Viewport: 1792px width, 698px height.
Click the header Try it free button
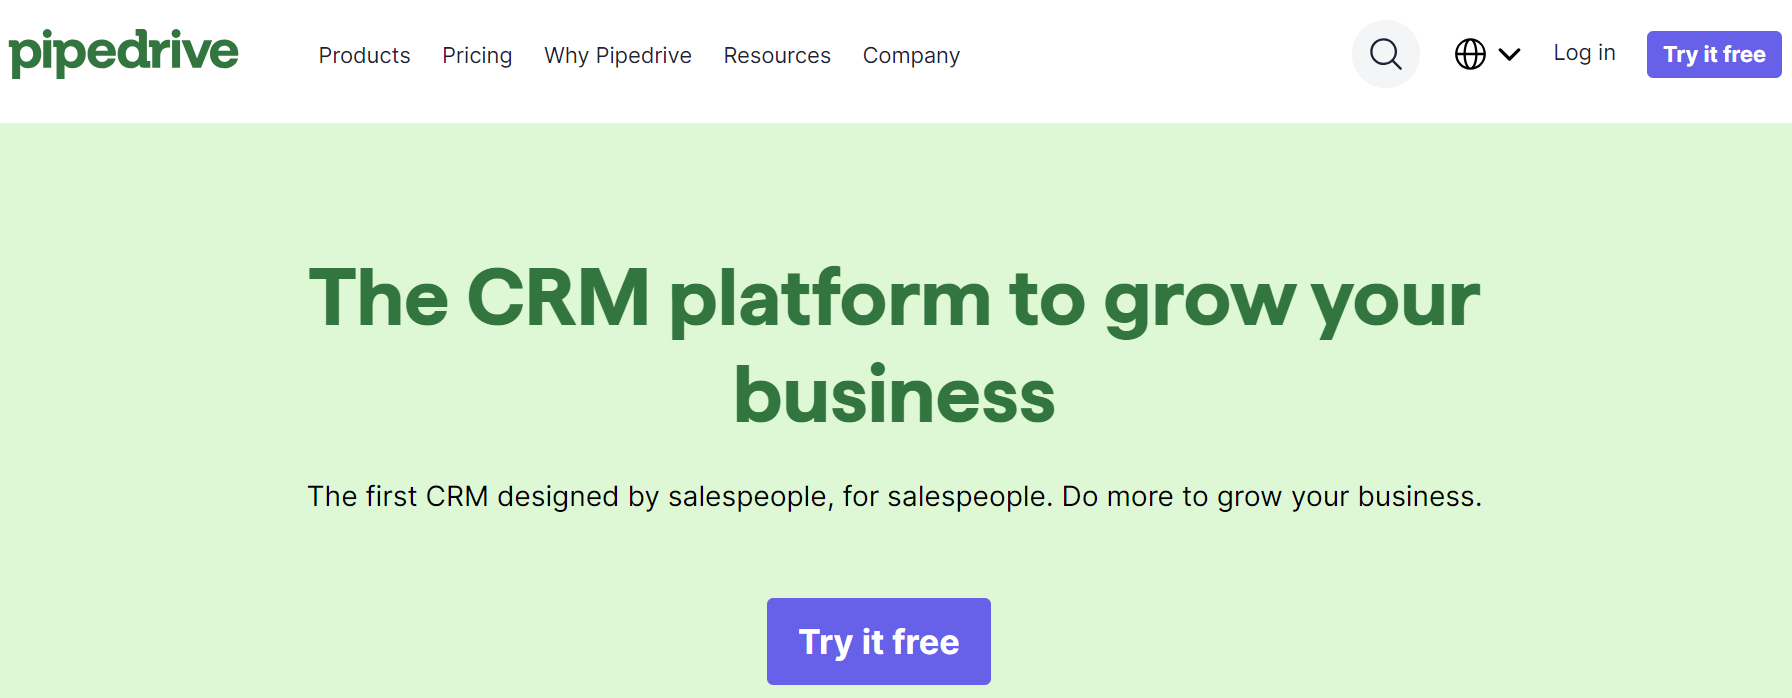[x=1714, y=54]
